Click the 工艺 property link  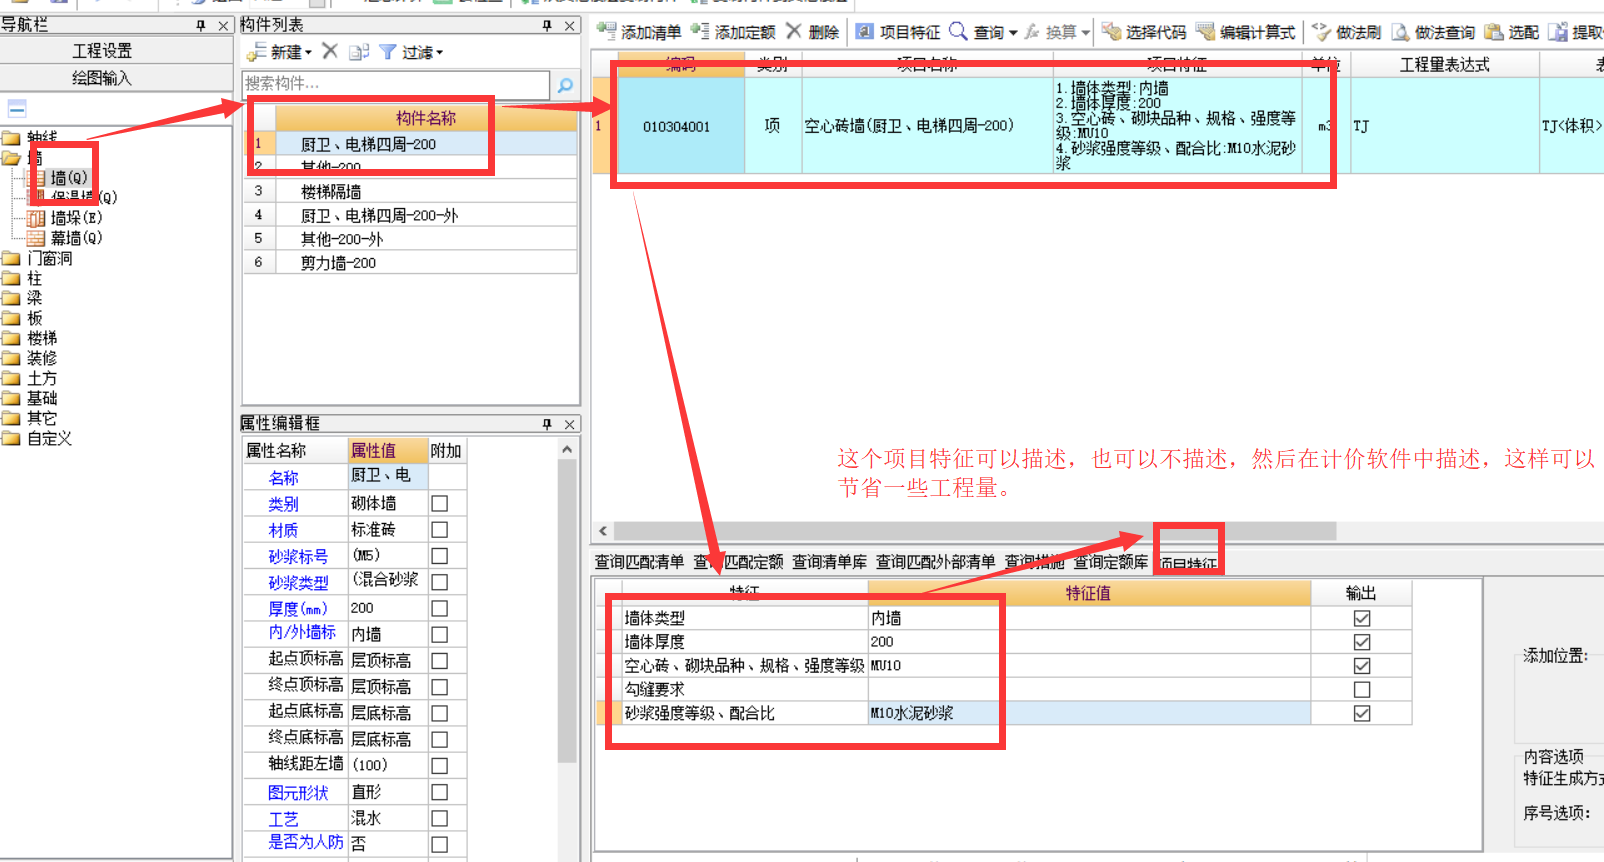pos(283,818)
